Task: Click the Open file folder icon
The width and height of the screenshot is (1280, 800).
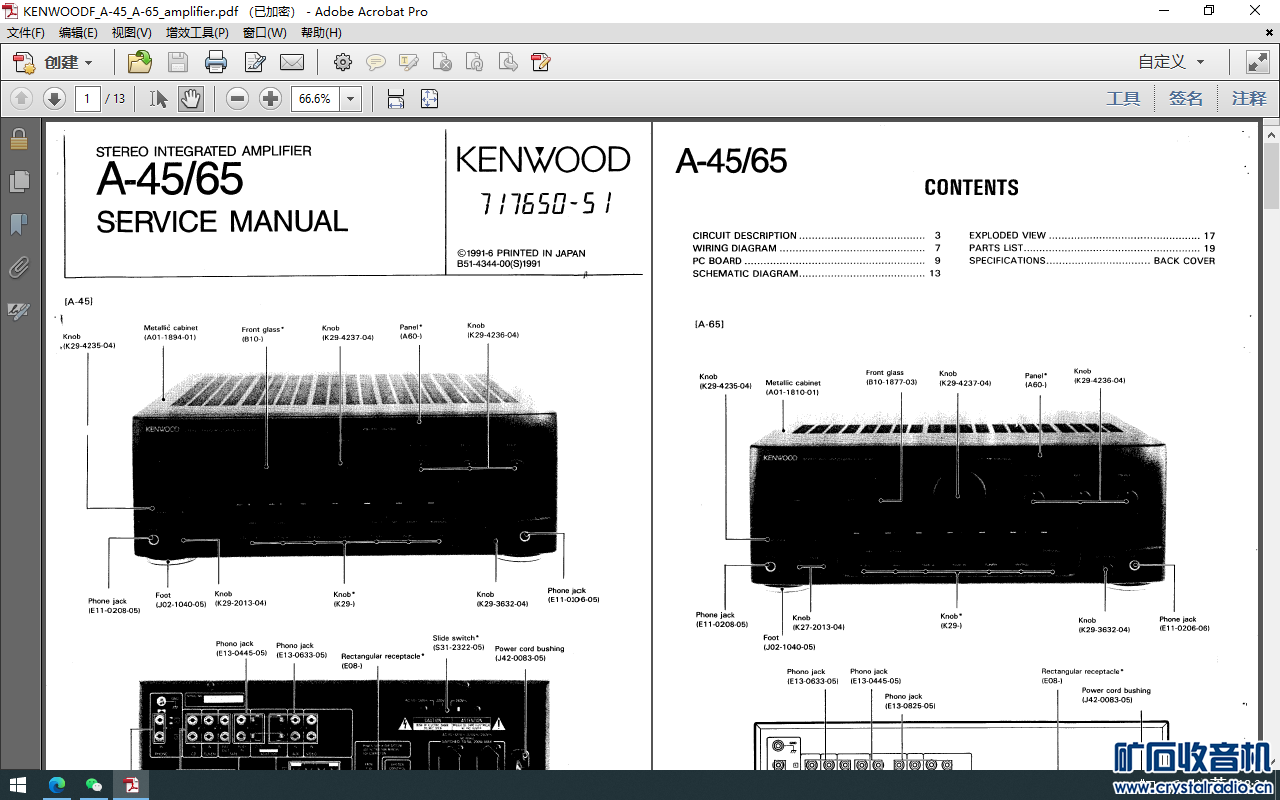Action: 140,62
